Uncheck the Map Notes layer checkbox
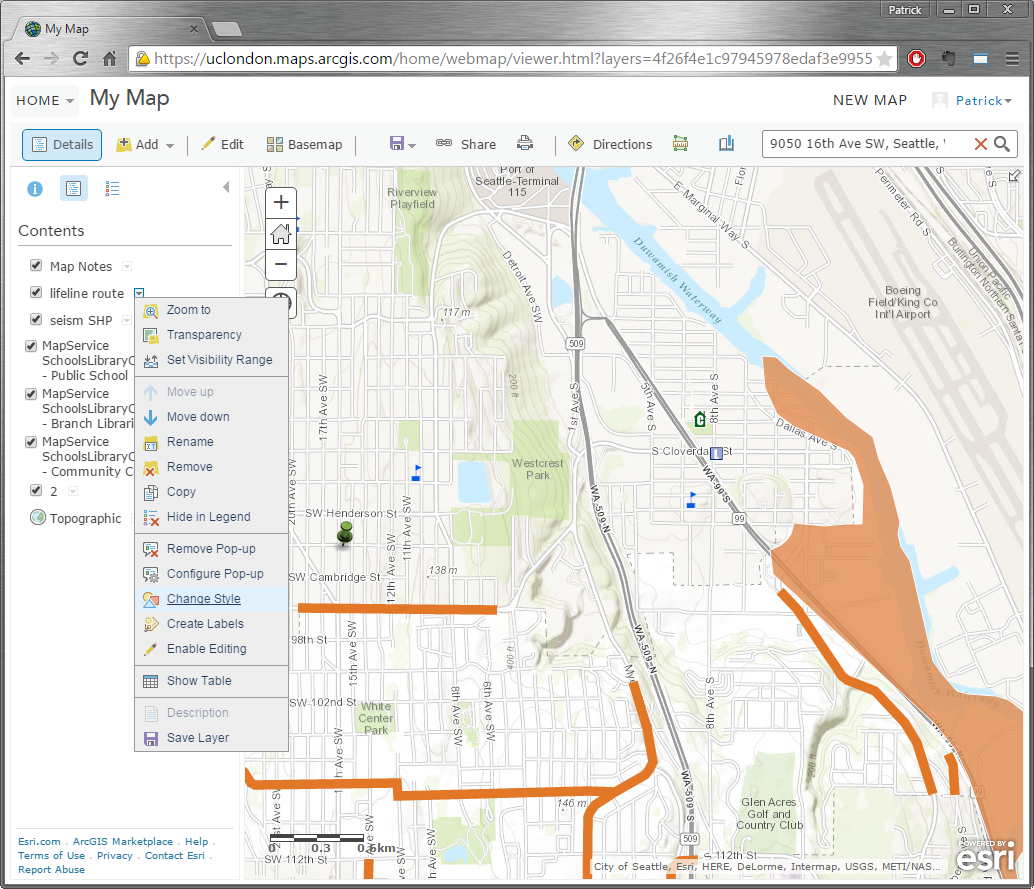The width and height of the screenshot is (1034, 889). pos(36,266)
